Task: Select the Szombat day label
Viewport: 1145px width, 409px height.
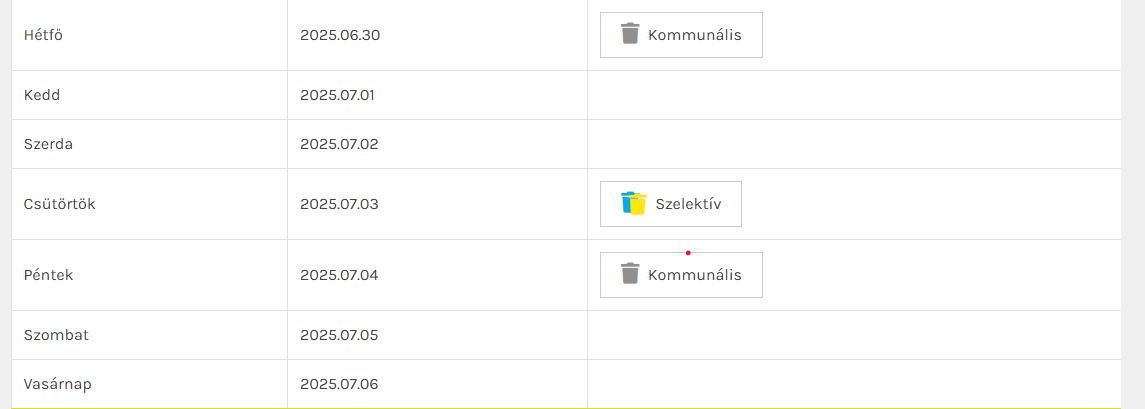Action: click(x=56, y=335)
